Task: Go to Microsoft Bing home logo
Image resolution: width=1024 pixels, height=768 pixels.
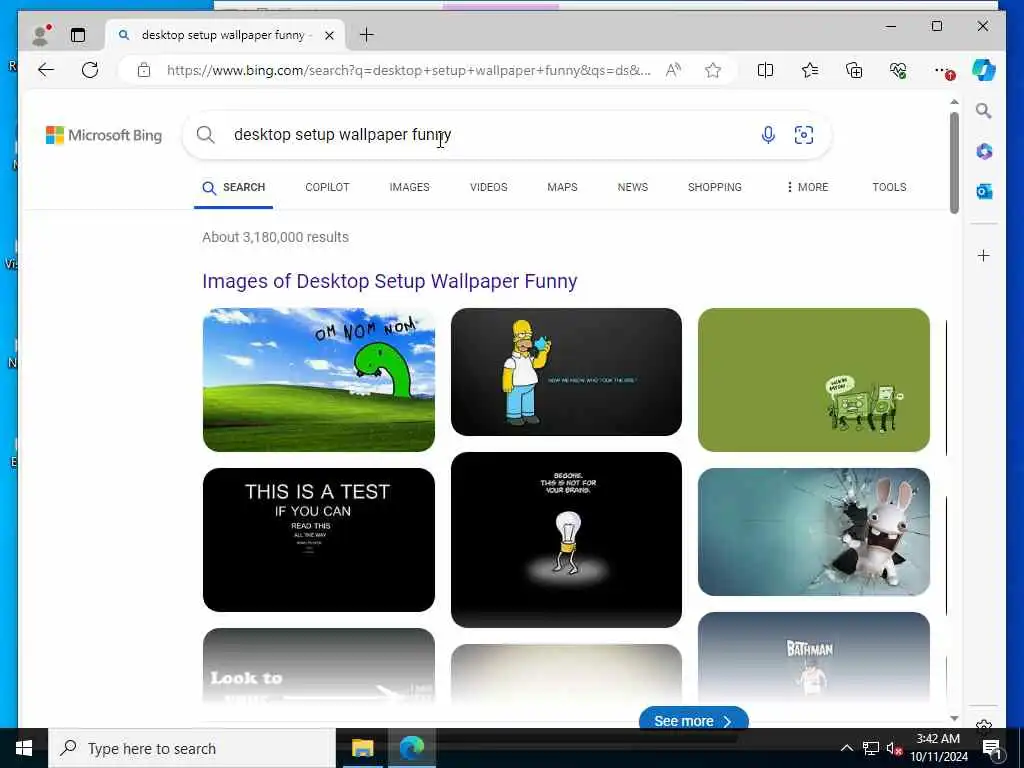Action: tap(104, 135)
